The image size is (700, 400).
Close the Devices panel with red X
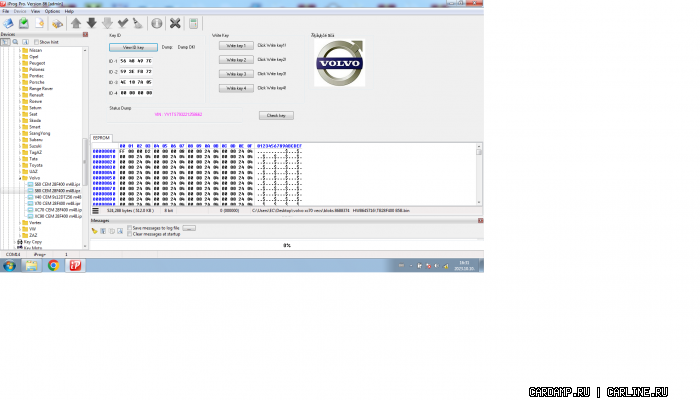tap(85, 34)
